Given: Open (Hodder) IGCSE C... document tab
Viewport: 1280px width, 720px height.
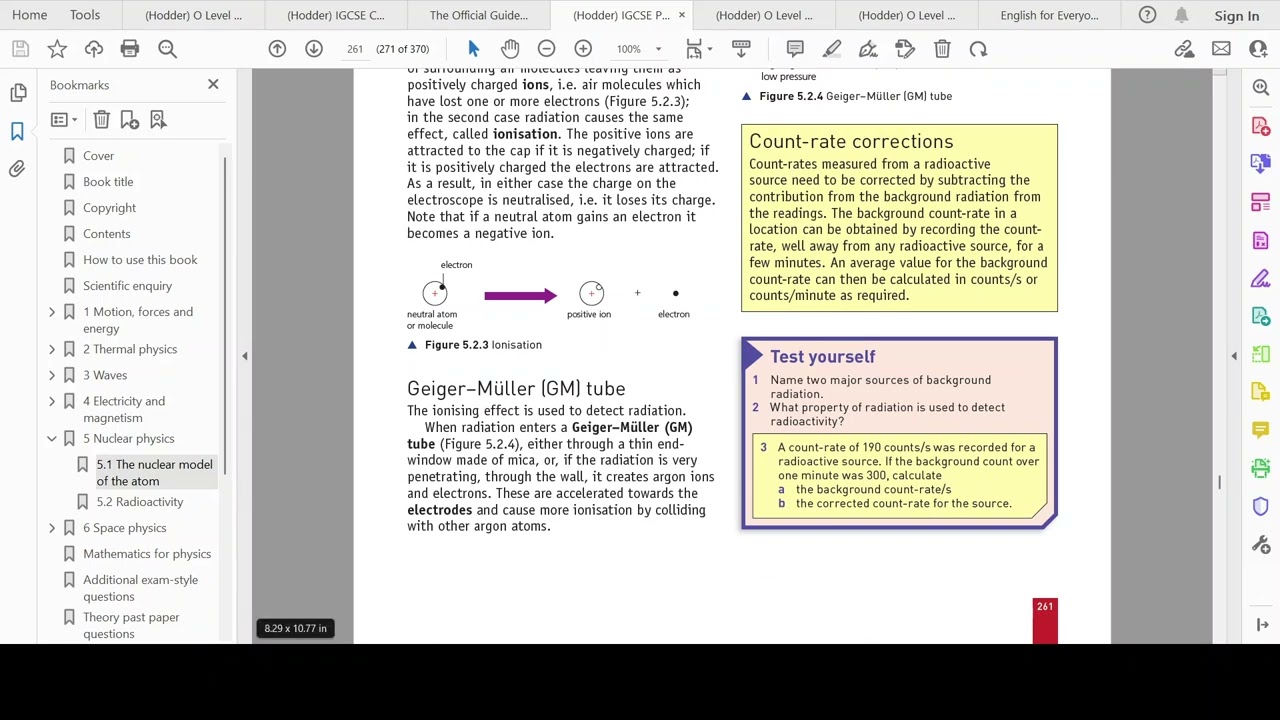Looking at the screenshot, I should 335,15.
